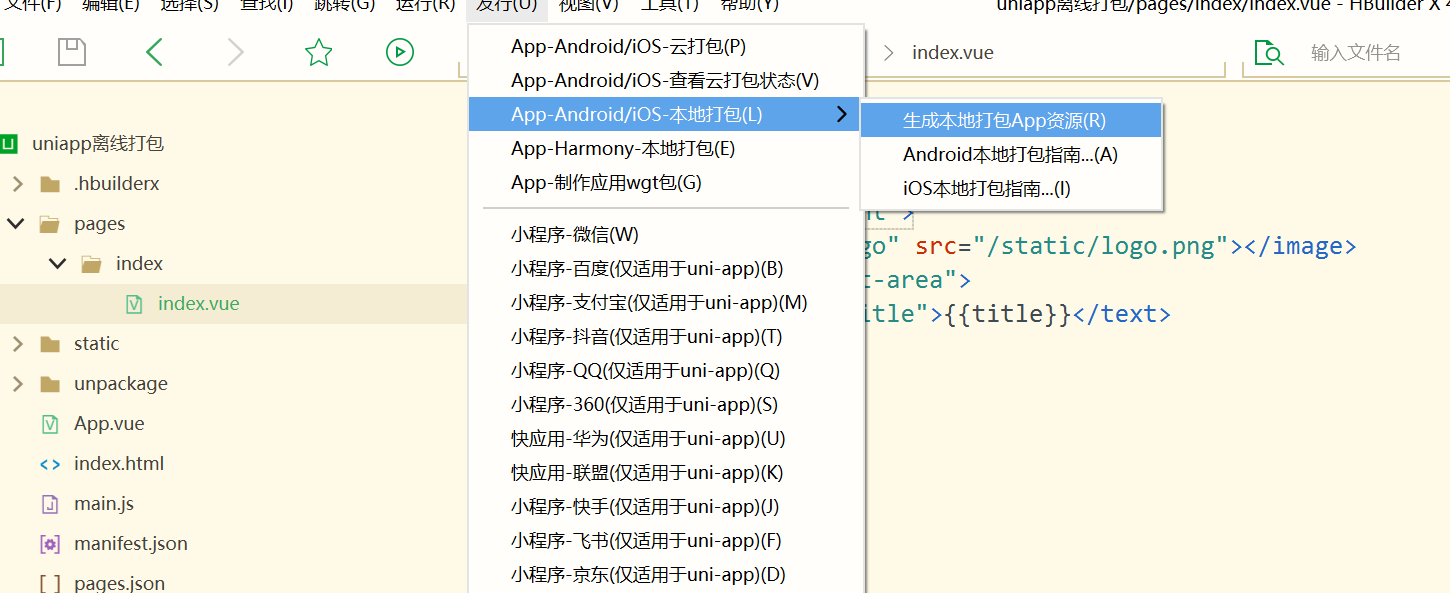Expand the static folder chevron
The height and width of the screenshot is (593, 1450).
(16, 344)
